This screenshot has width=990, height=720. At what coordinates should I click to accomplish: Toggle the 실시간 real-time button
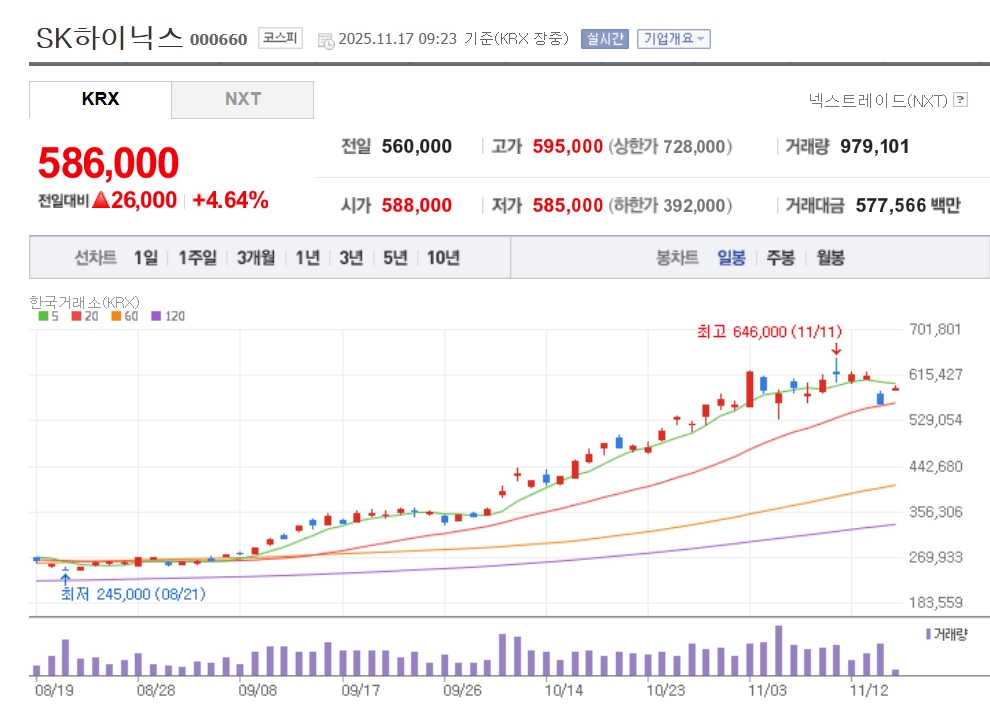(604, 39)
